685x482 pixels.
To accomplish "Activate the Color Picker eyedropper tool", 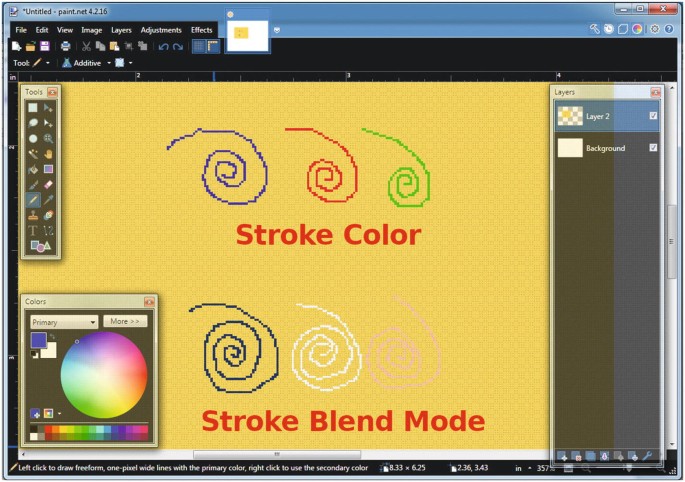I will 48,200.
